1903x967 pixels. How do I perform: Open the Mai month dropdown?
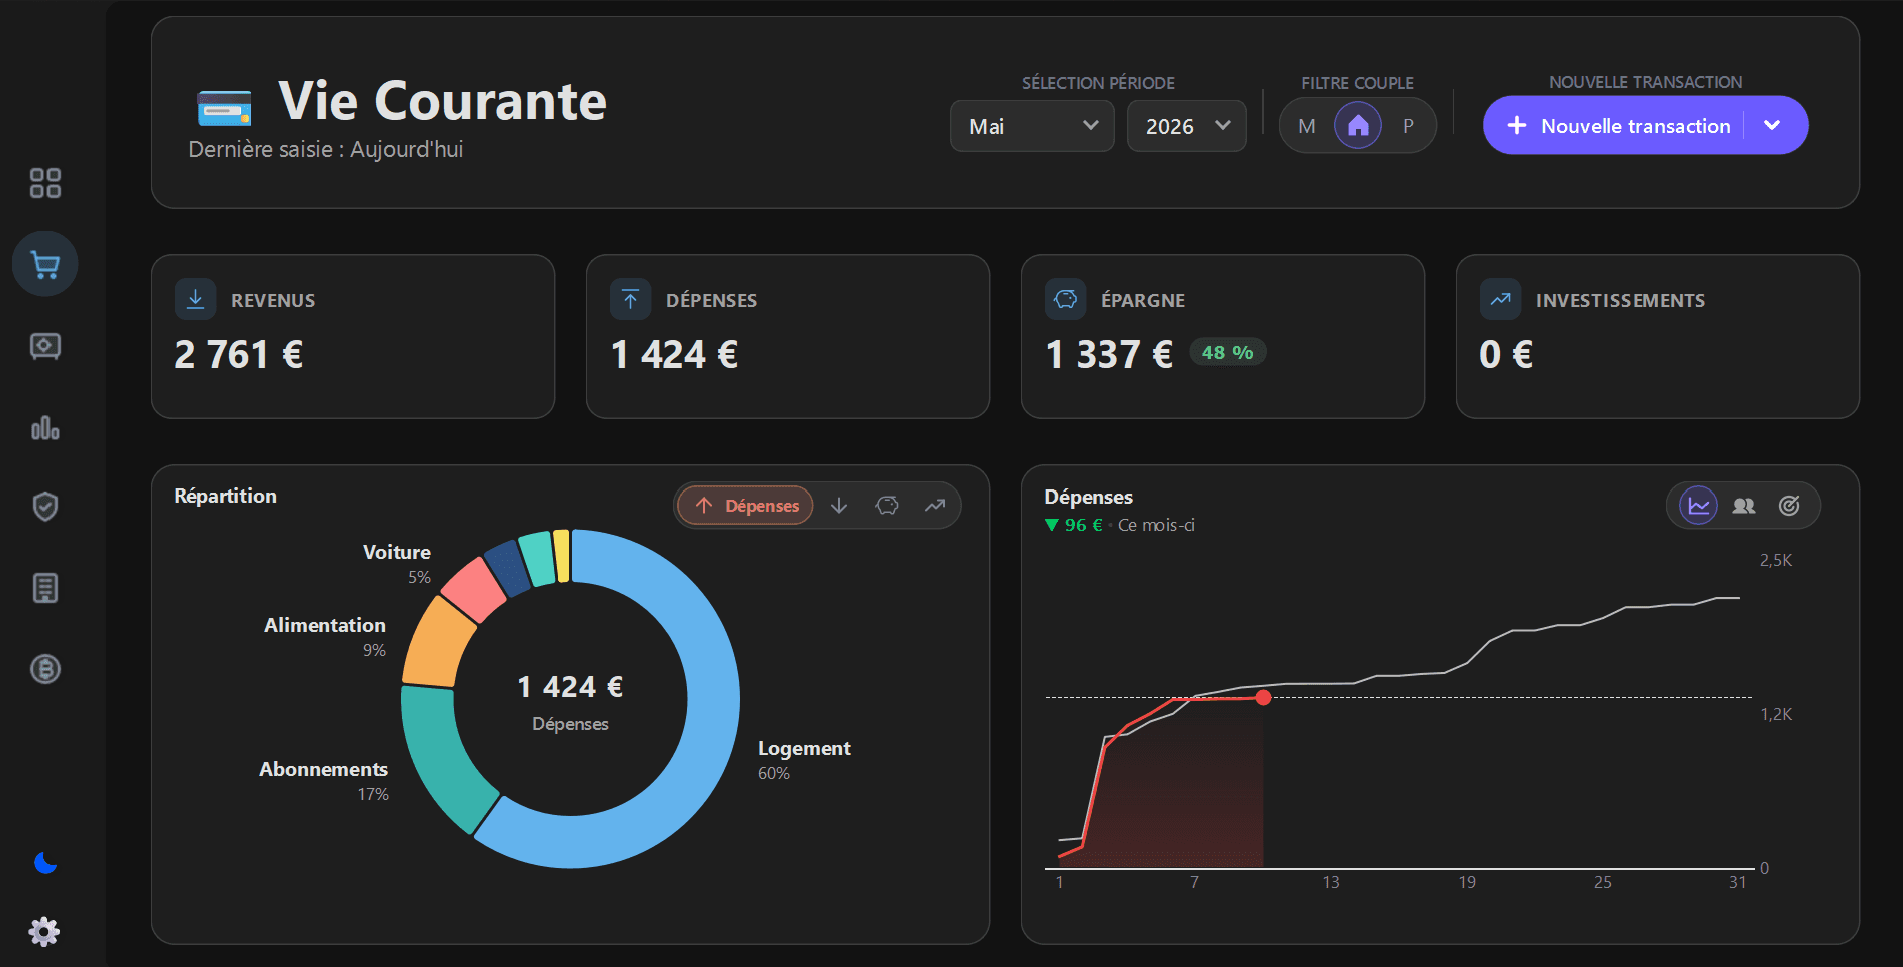1032,126
